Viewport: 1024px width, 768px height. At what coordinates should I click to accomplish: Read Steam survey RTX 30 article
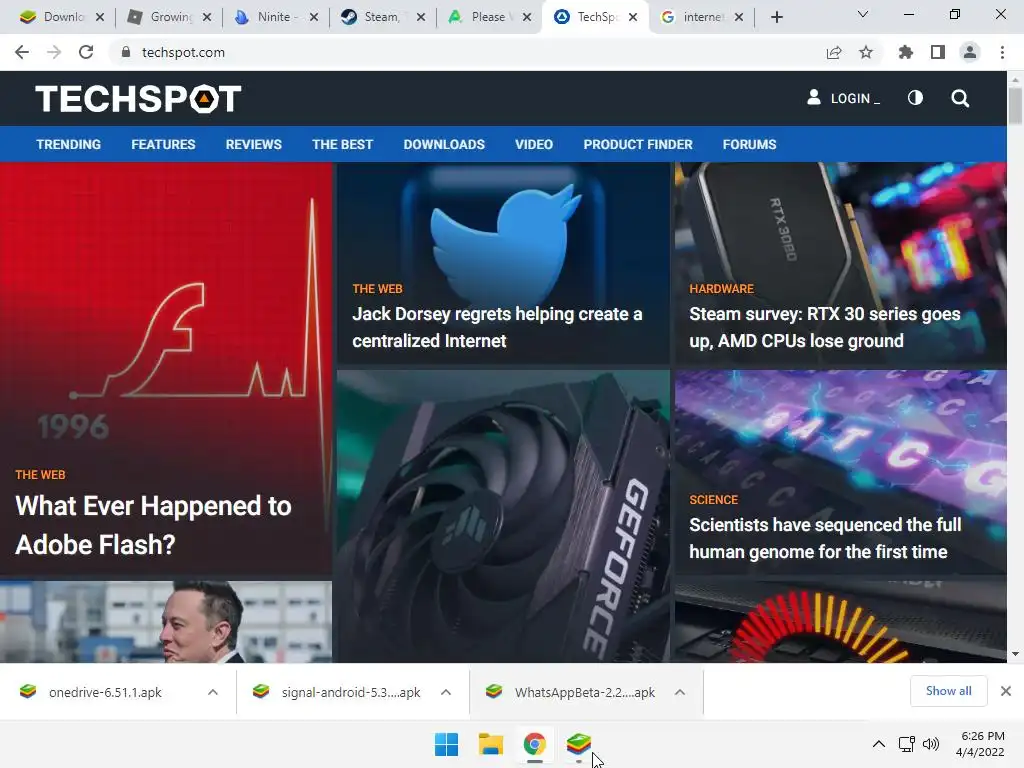coord(825,327)
